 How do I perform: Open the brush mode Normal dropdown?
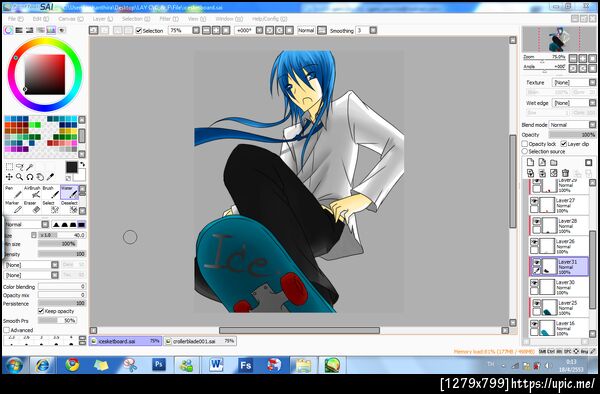pos(45,225)
